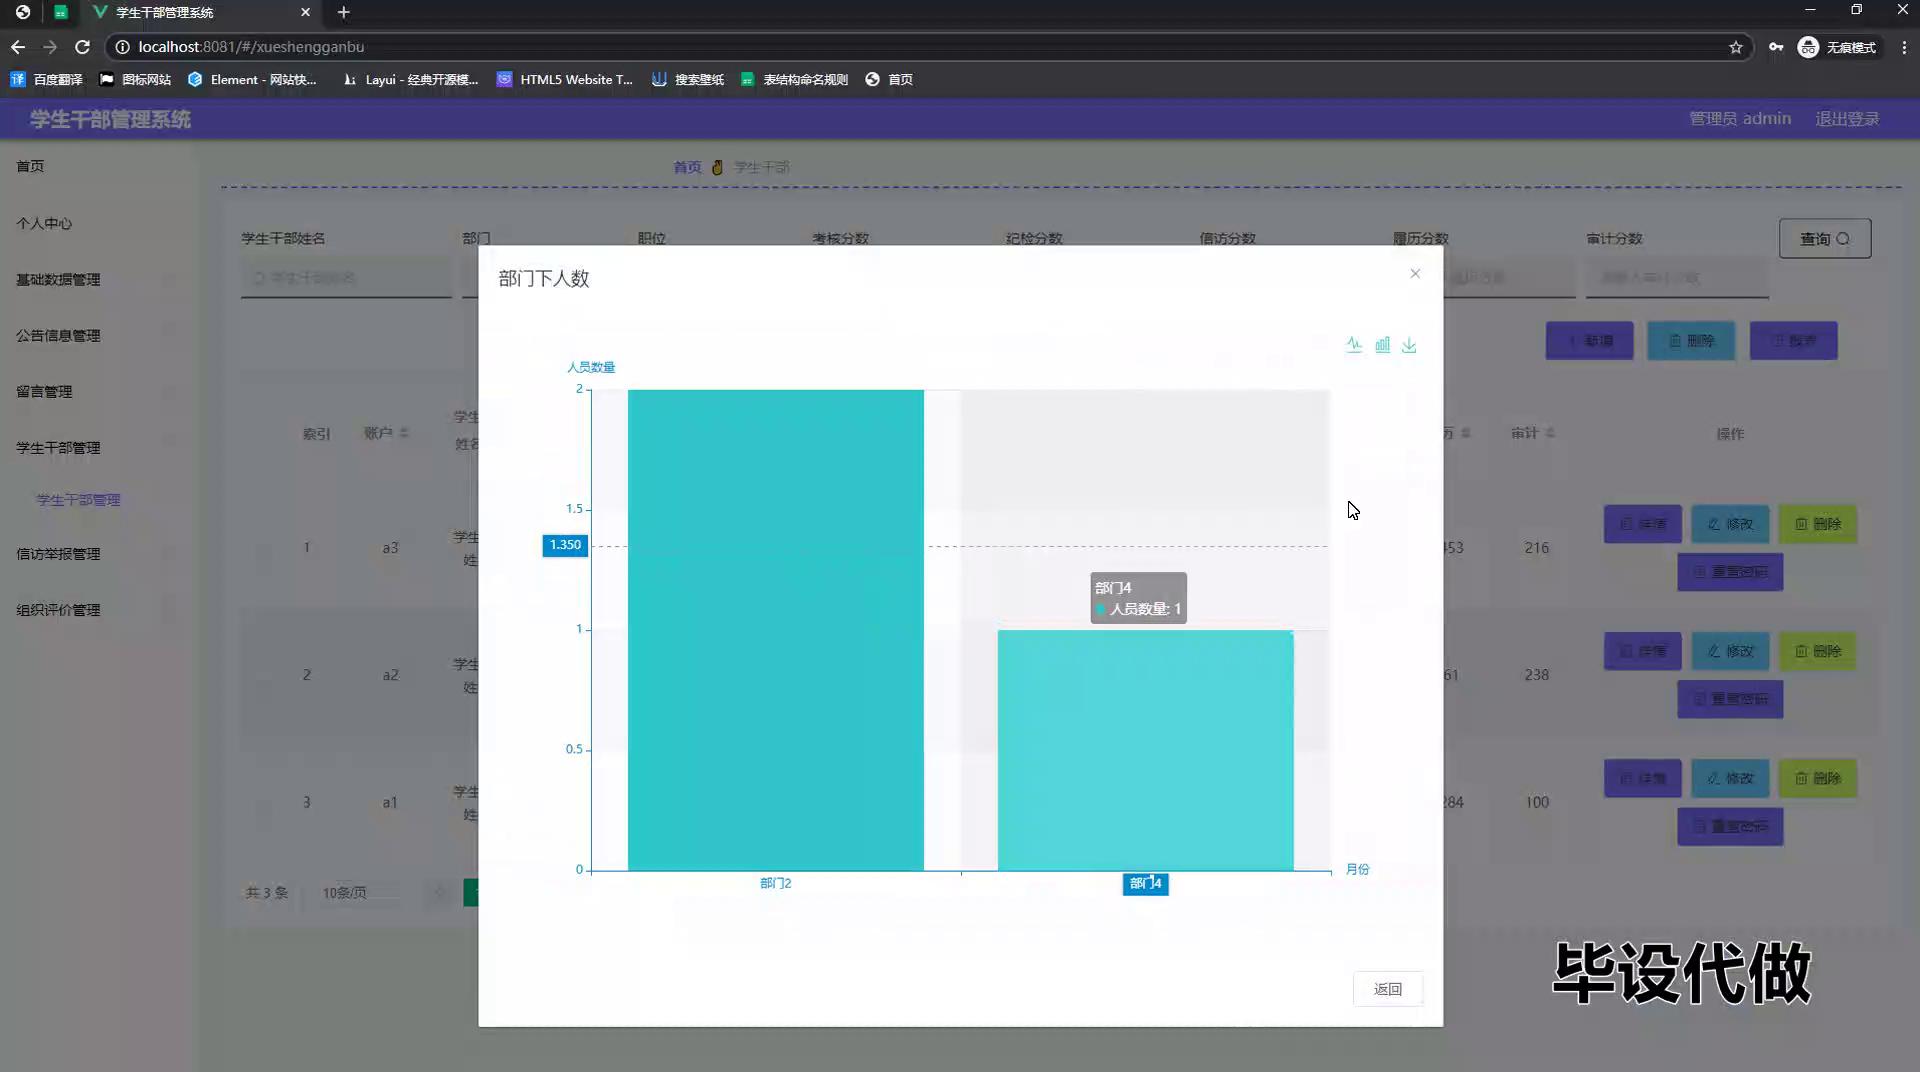This screenshot has height=1072, width=1920.
Task: Toggle sort on 账户 column
Action: pyautogui.click(x=404, y=433)
